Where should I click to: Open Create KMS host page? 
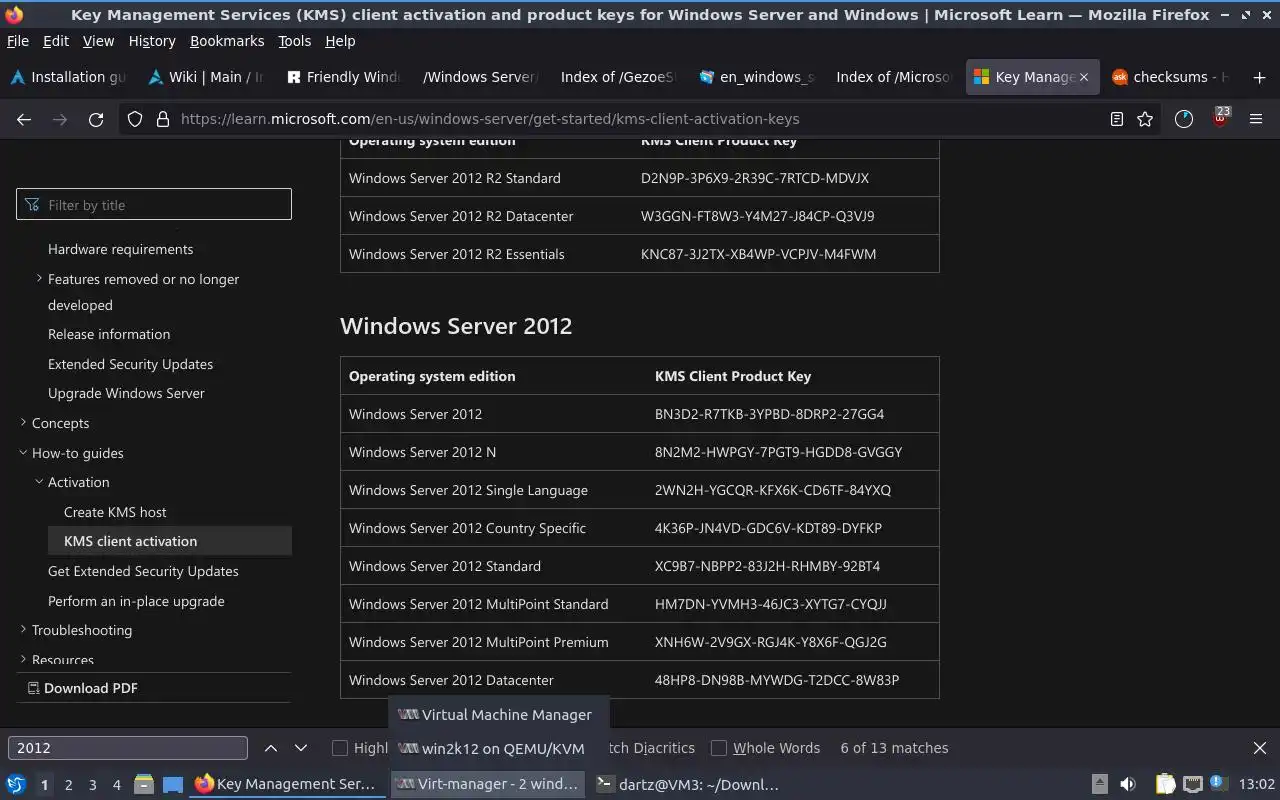[115, 512]
